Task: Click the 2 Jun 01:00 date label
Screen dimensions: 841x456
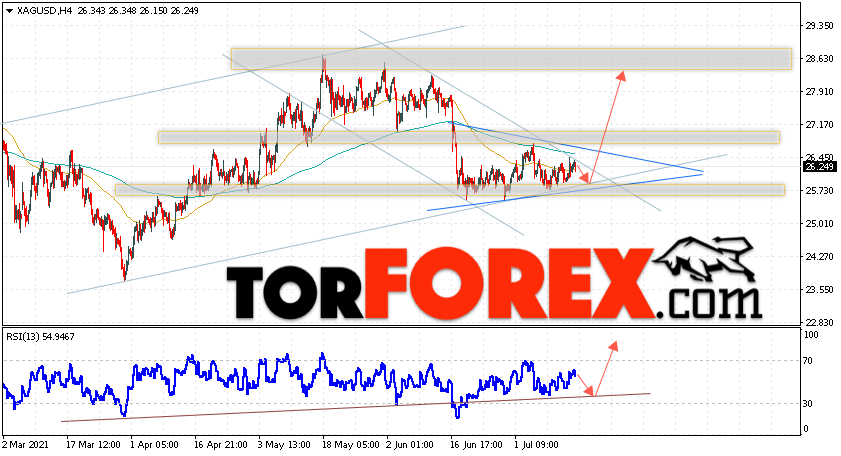Action: click(x=410, y=445)
